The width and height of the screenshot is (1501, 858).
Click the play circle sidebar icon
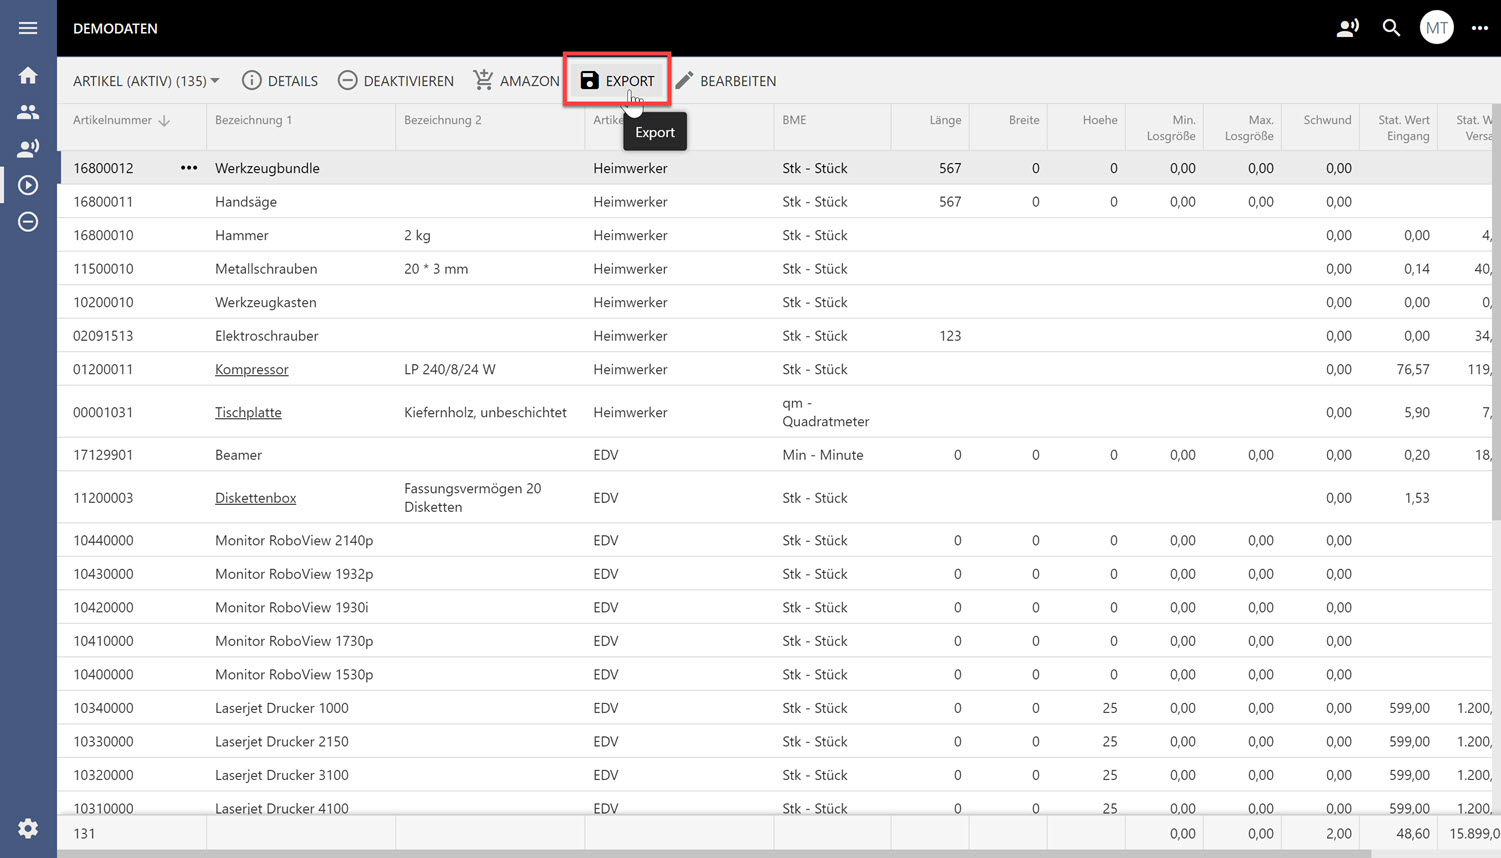(28, 185)
